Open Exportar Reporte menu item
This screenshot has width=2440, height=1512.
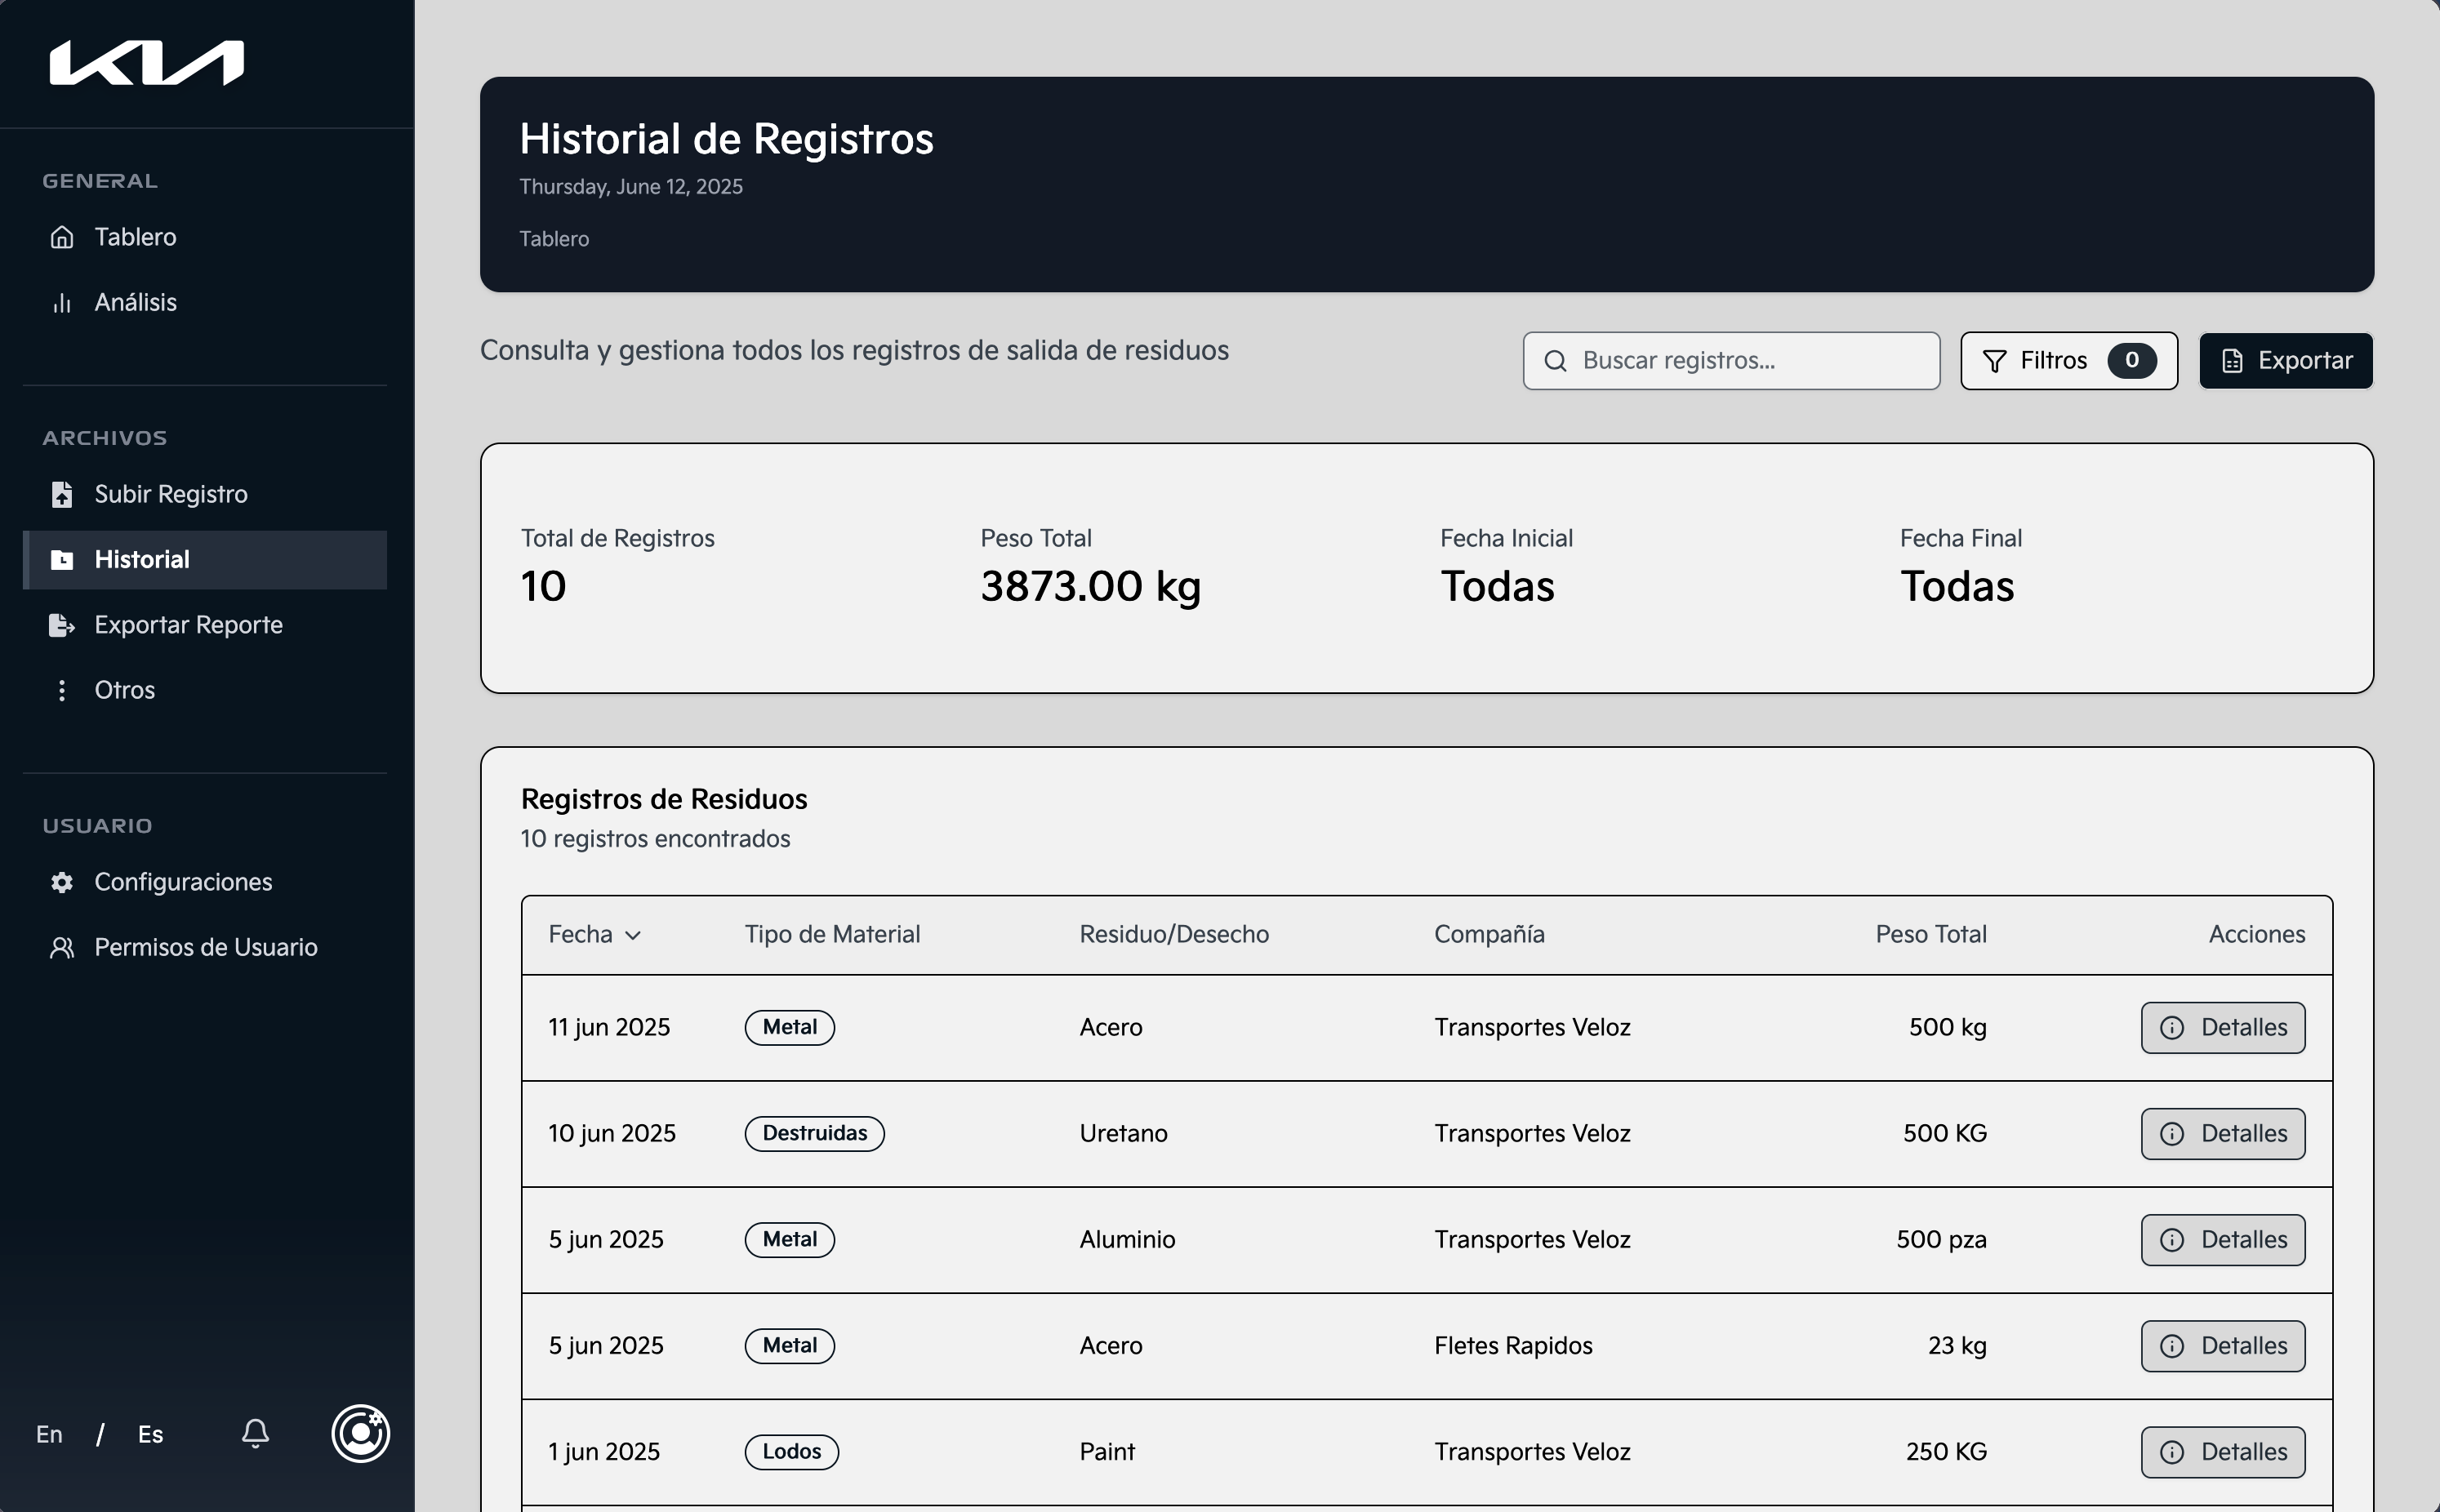pos(205,625)
